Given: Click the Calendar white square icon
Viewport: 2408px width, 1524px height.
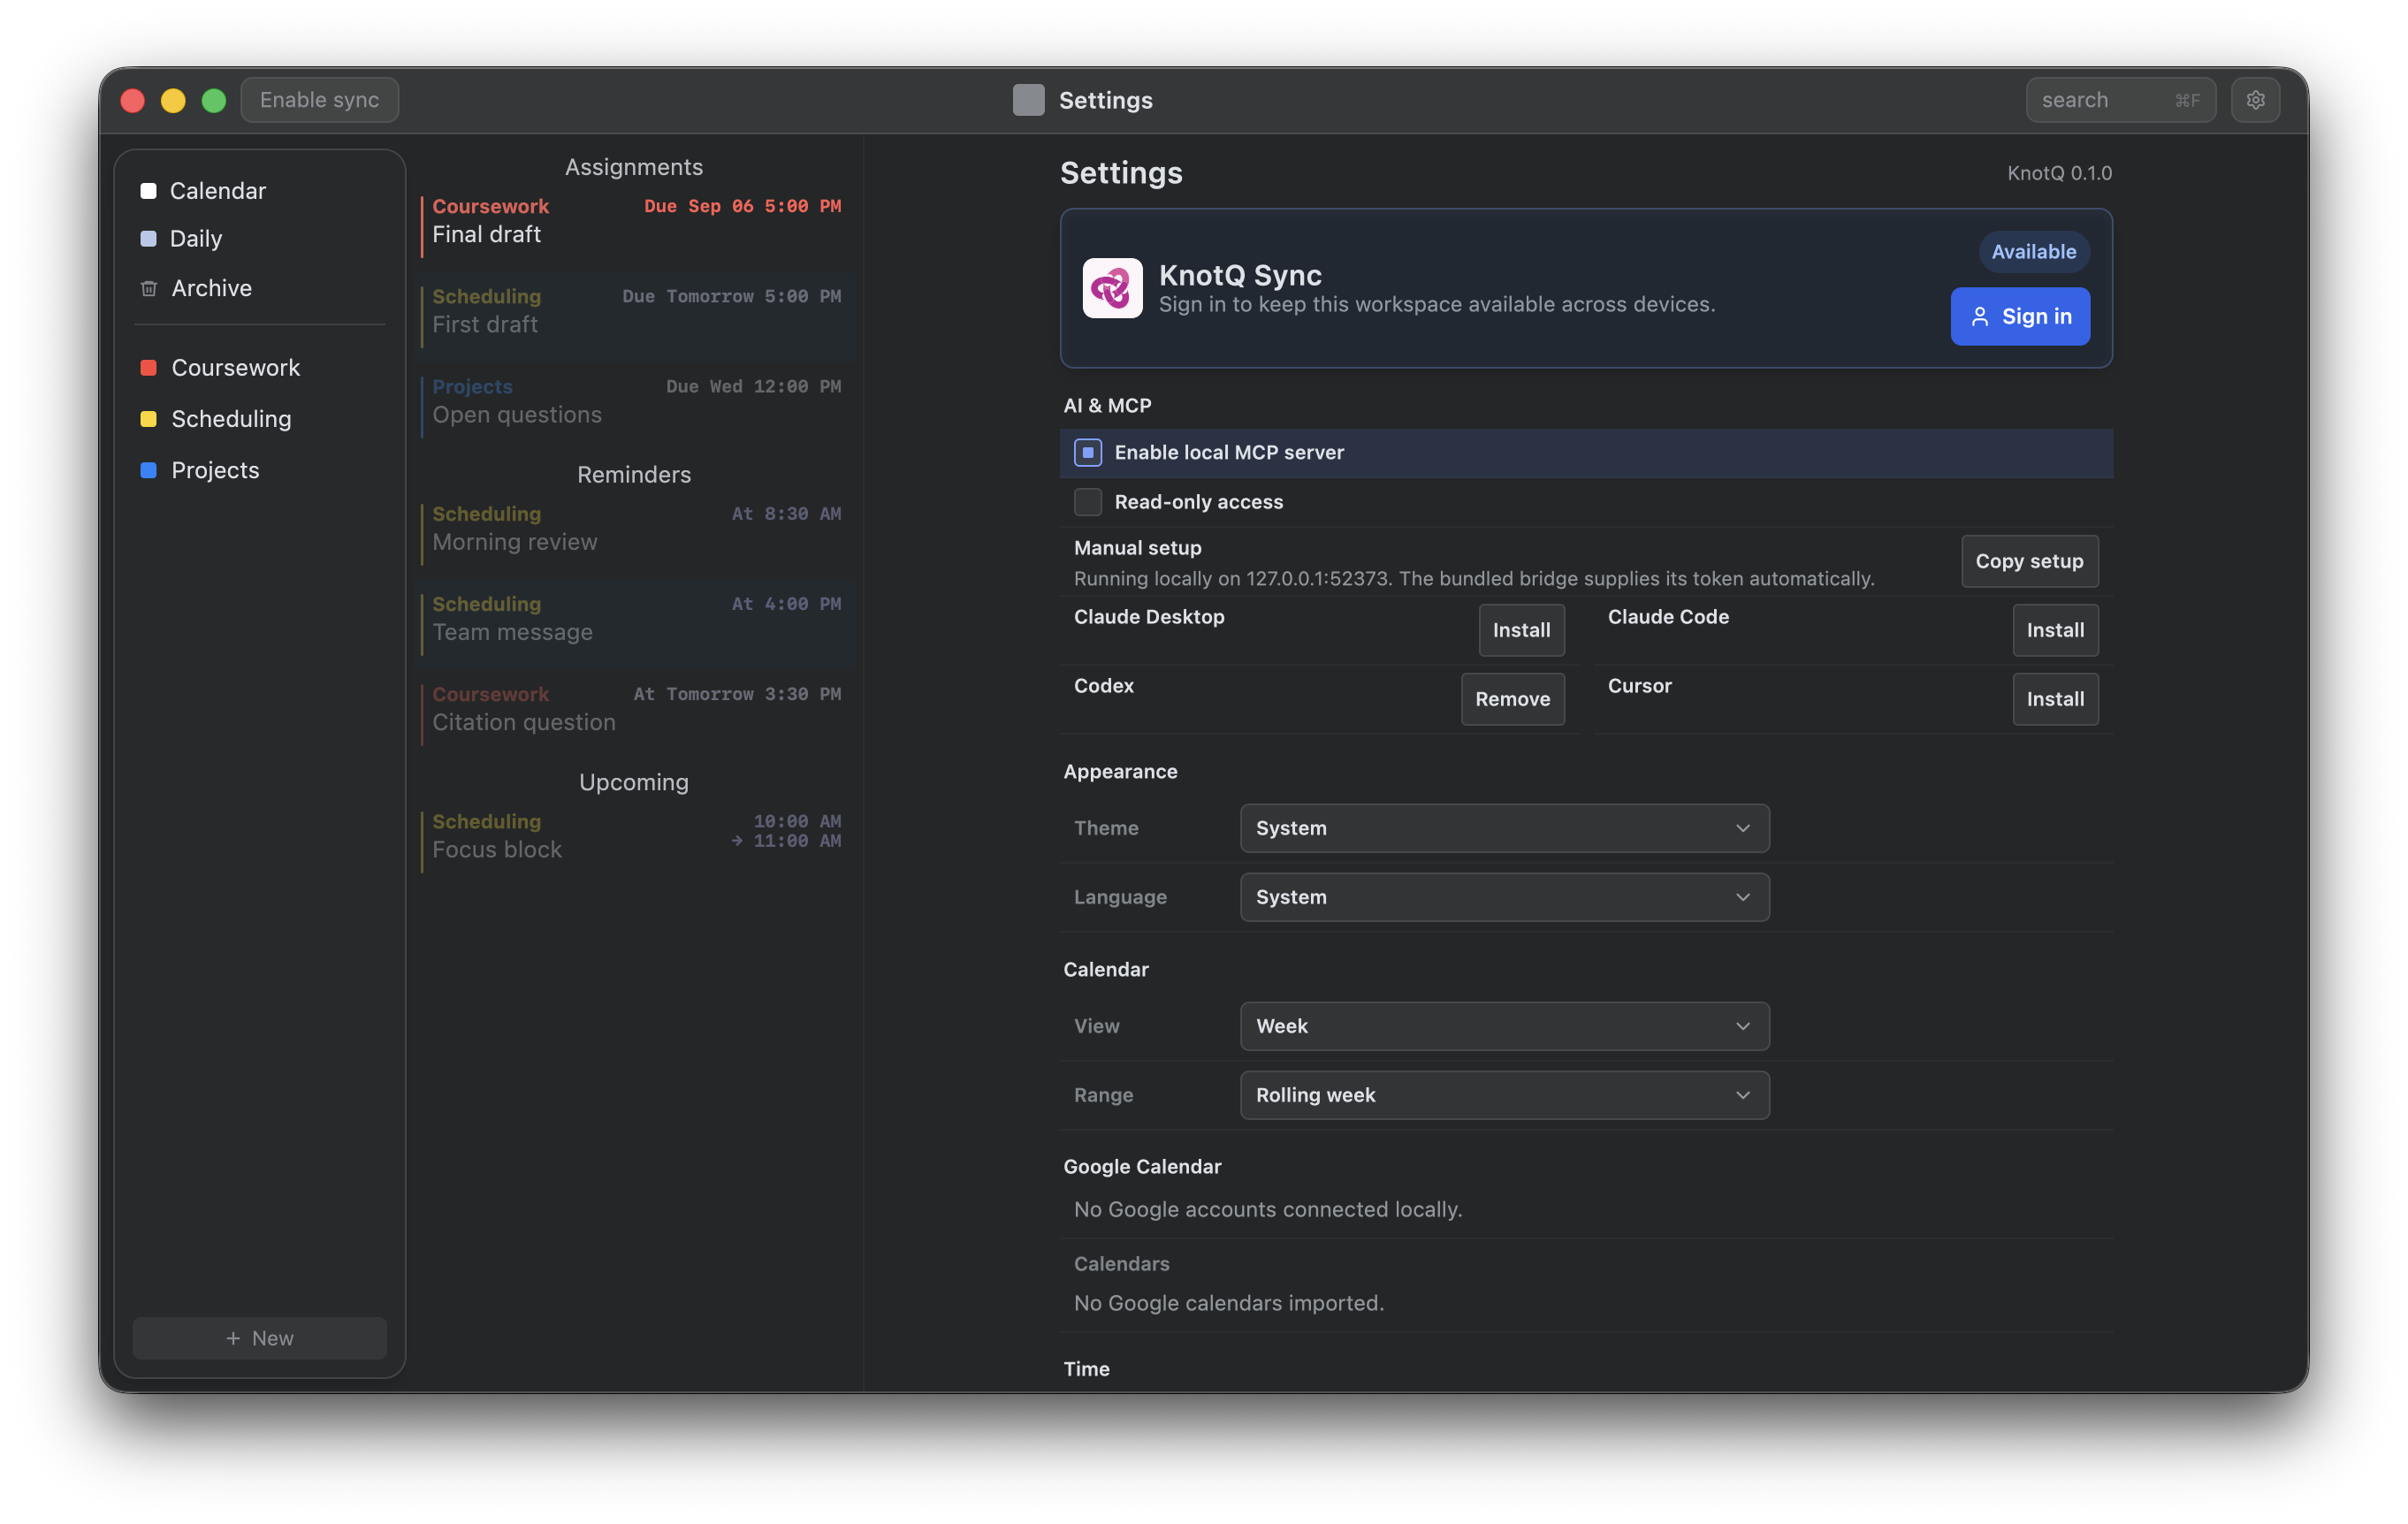Looking at the screenshot, I should (148, 191).
